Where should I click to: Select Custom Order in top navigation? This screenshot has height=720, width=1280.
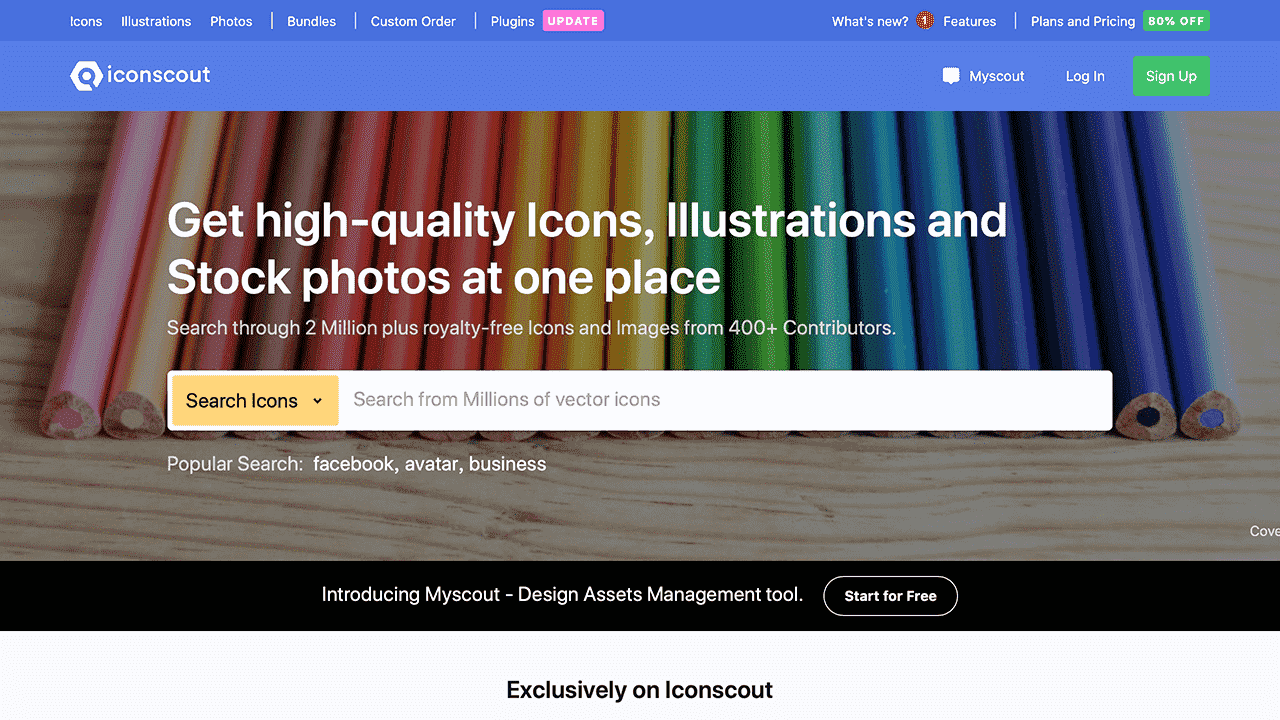[413, 21]
